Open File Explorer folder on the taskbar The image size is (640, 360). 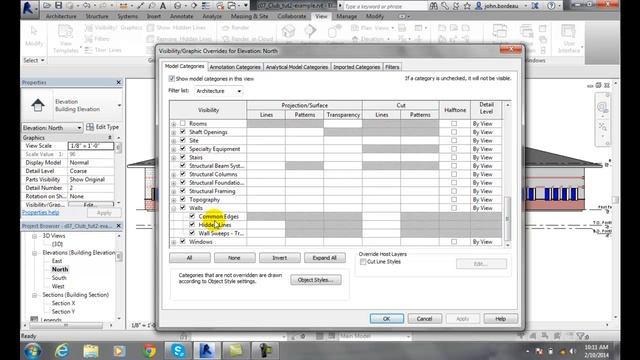tap(91, 351)
